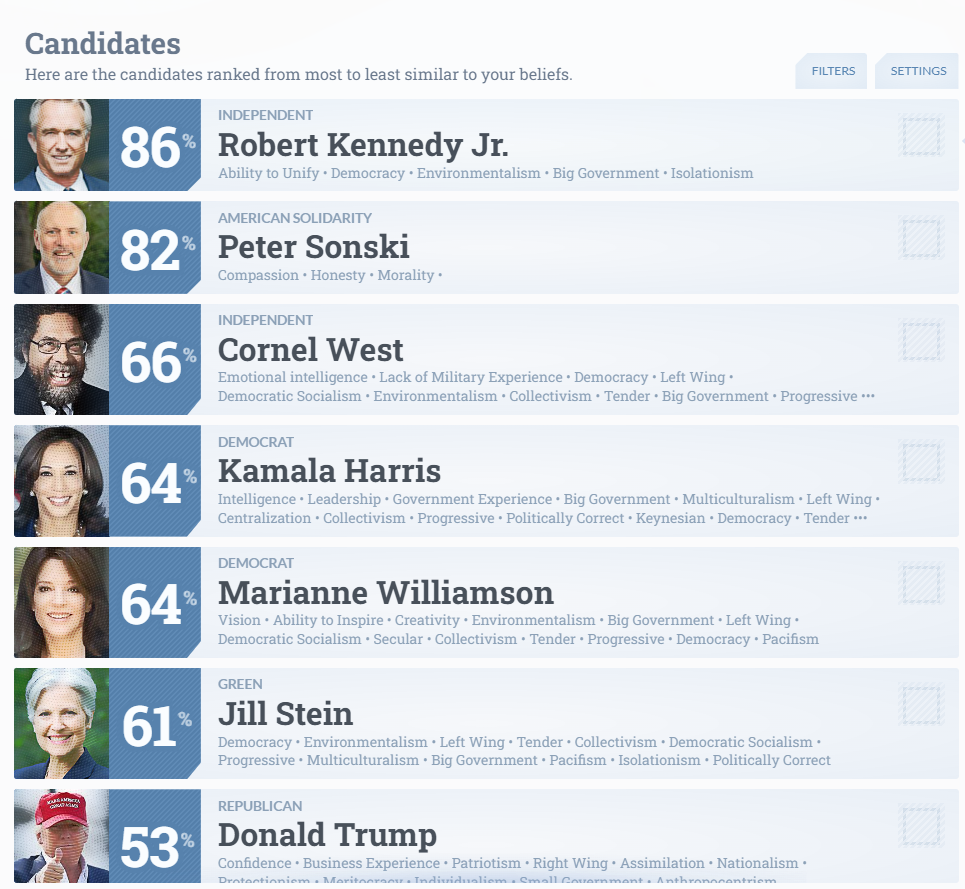Tick the checkbox beside Peter Sonski
This screenshot has width=965, height=889.
click(x=921, y=237)
